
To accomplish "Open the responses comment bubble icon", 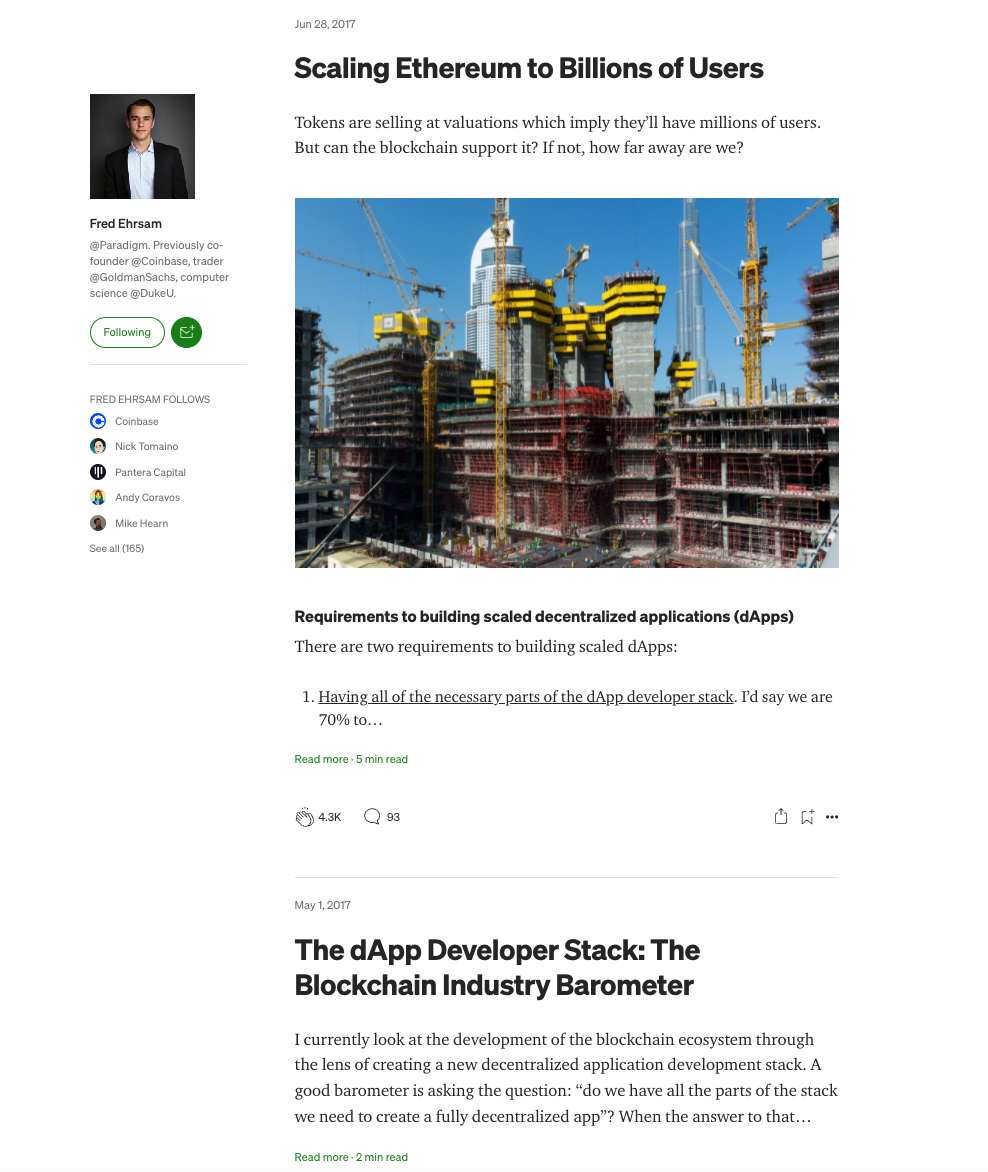I will [372, 816].
